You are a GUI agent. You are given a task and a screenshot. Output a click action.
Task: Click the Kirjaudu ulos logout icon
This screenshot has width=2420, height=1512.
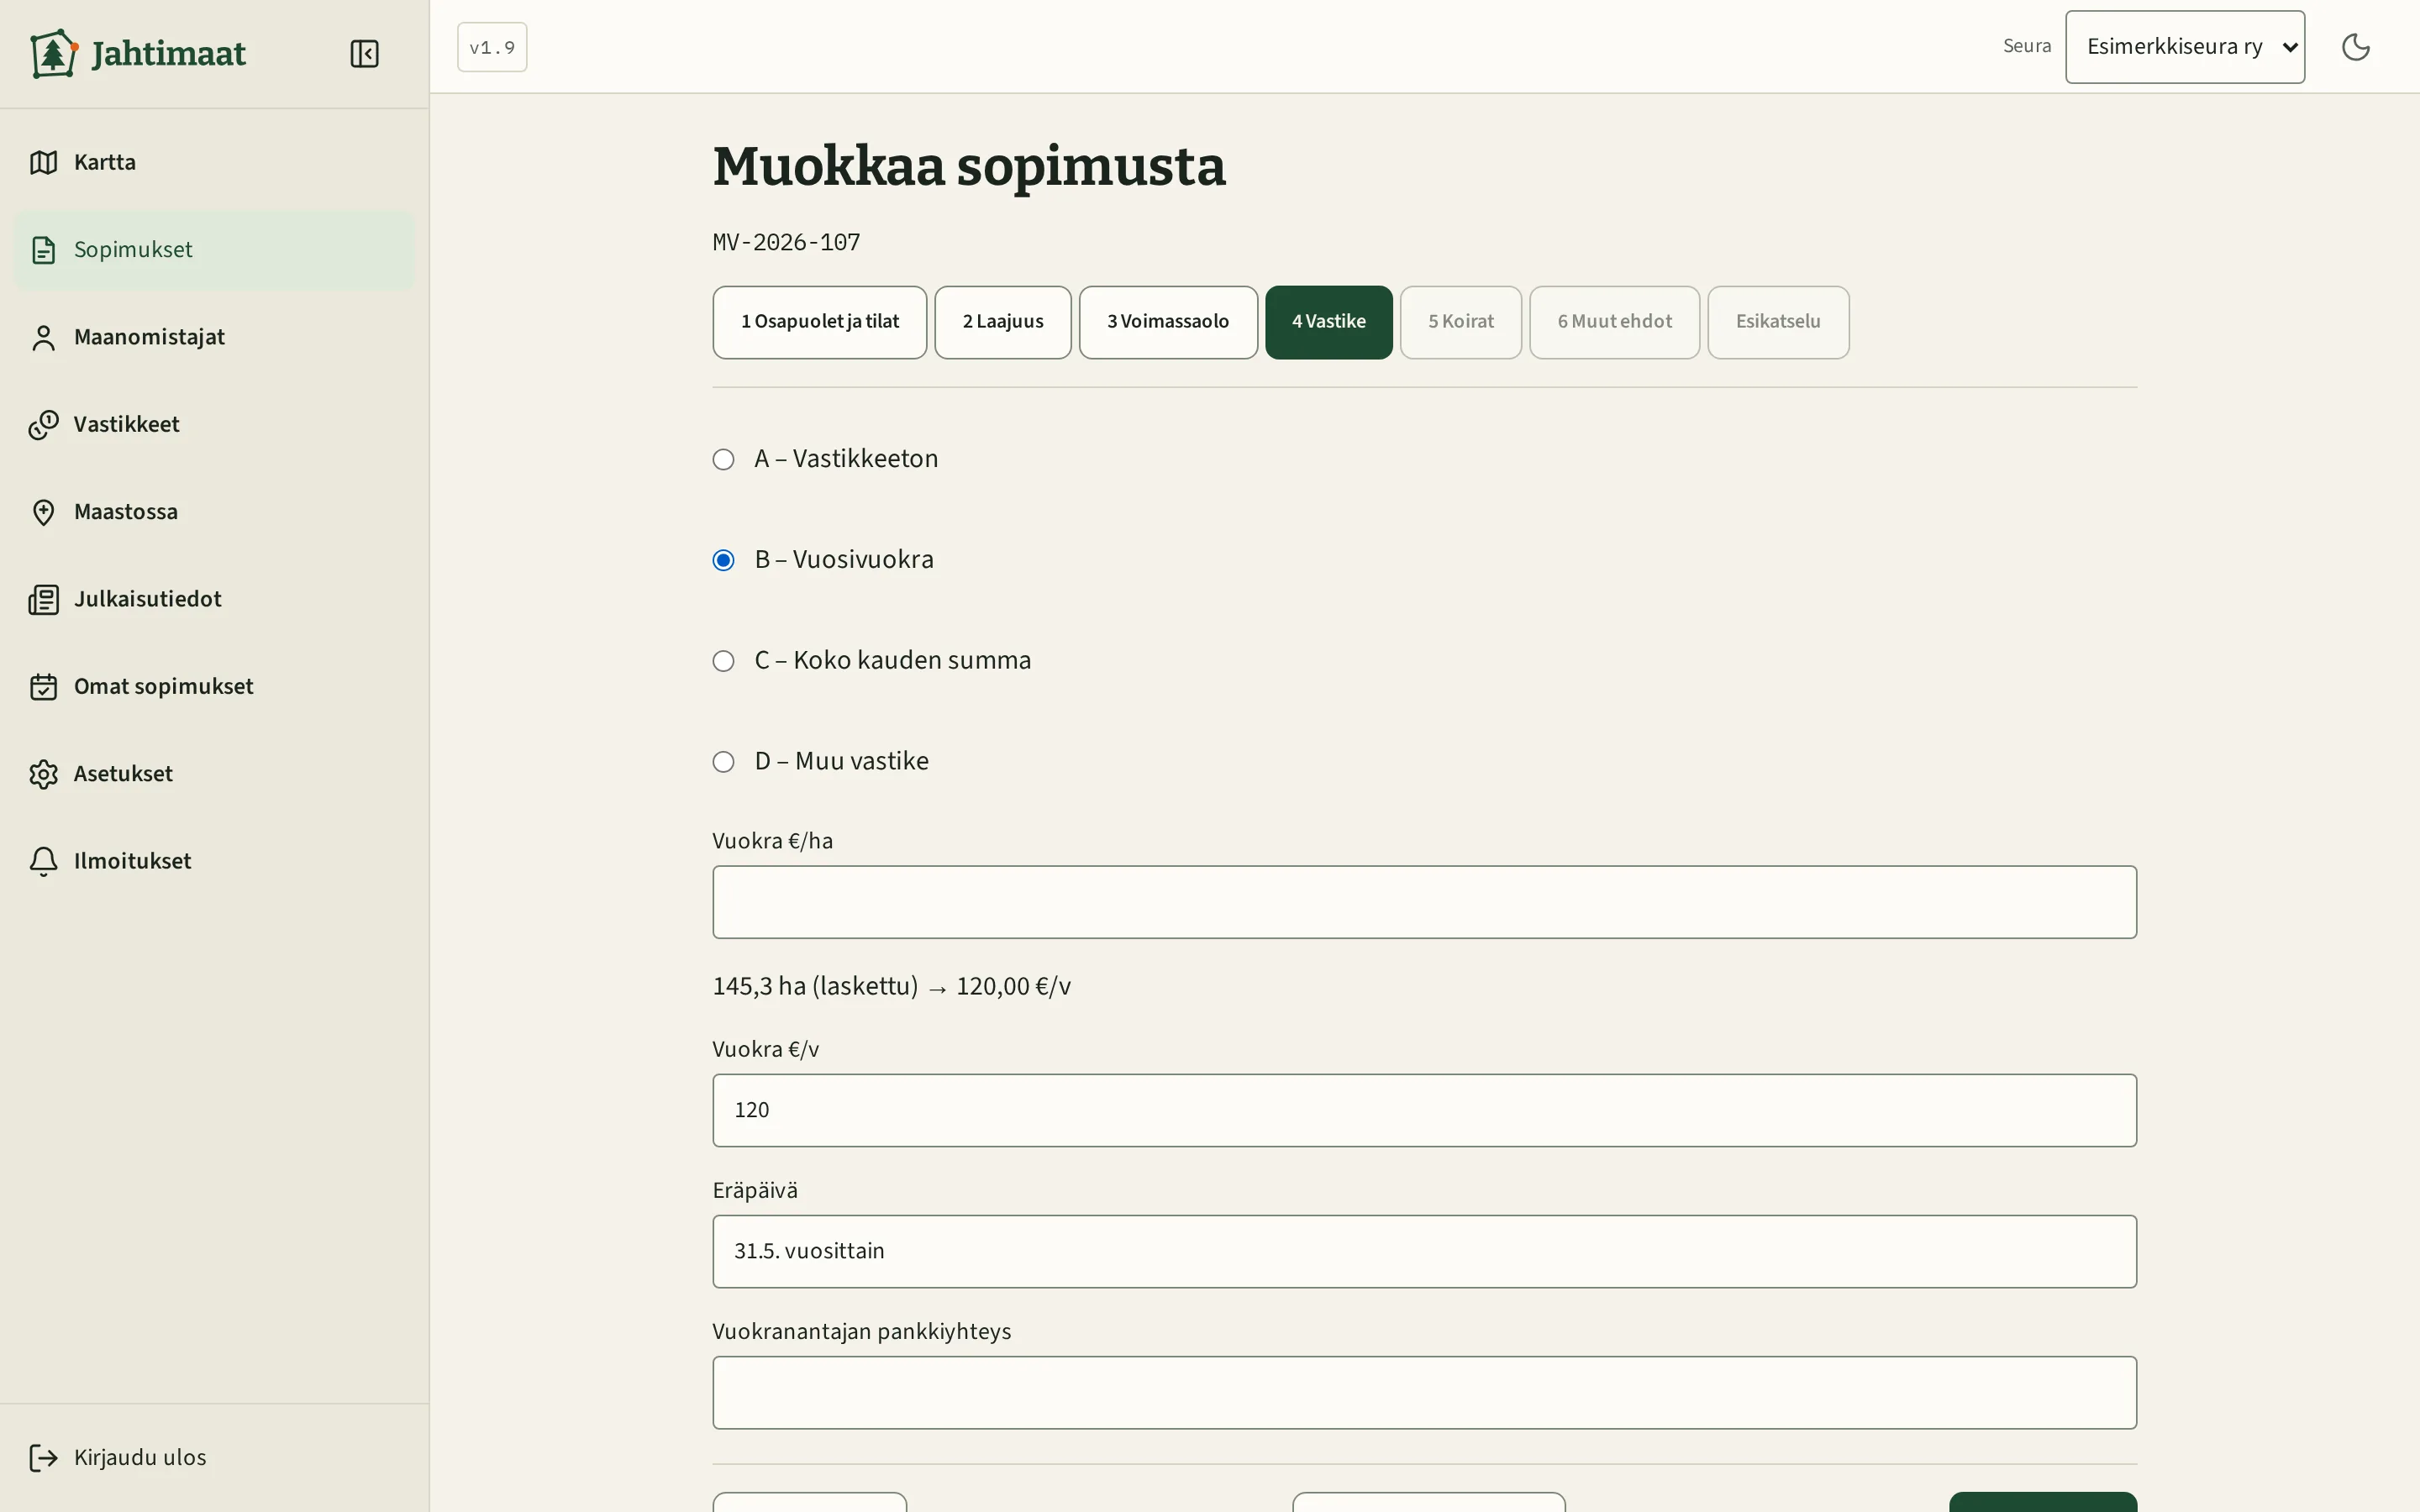pyautogui.click(x=43, y=1458)
